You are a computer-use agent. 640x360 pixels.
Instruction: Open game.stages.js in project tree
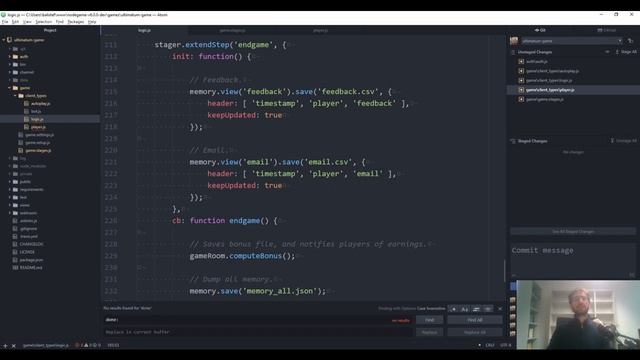pyautogui.click(x=38, y=151)
